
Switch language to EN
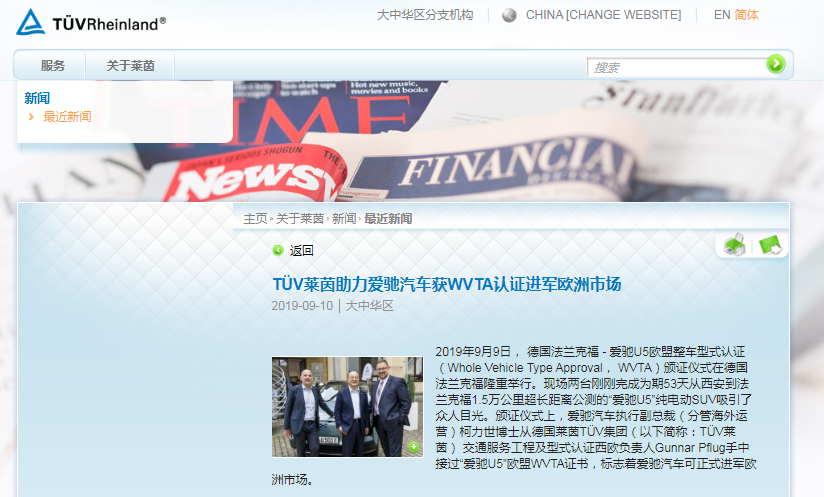(x=722, y=15)
